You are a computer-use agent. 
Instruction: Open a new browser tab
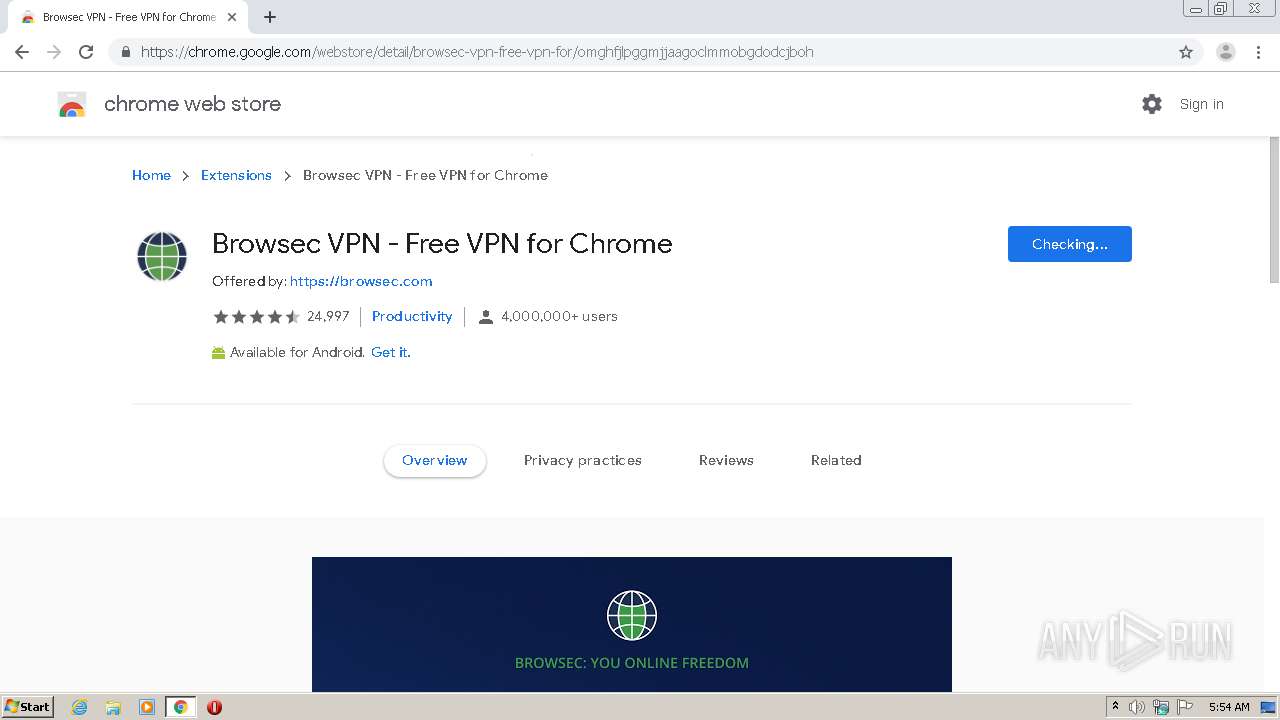(x=270, y=17)
